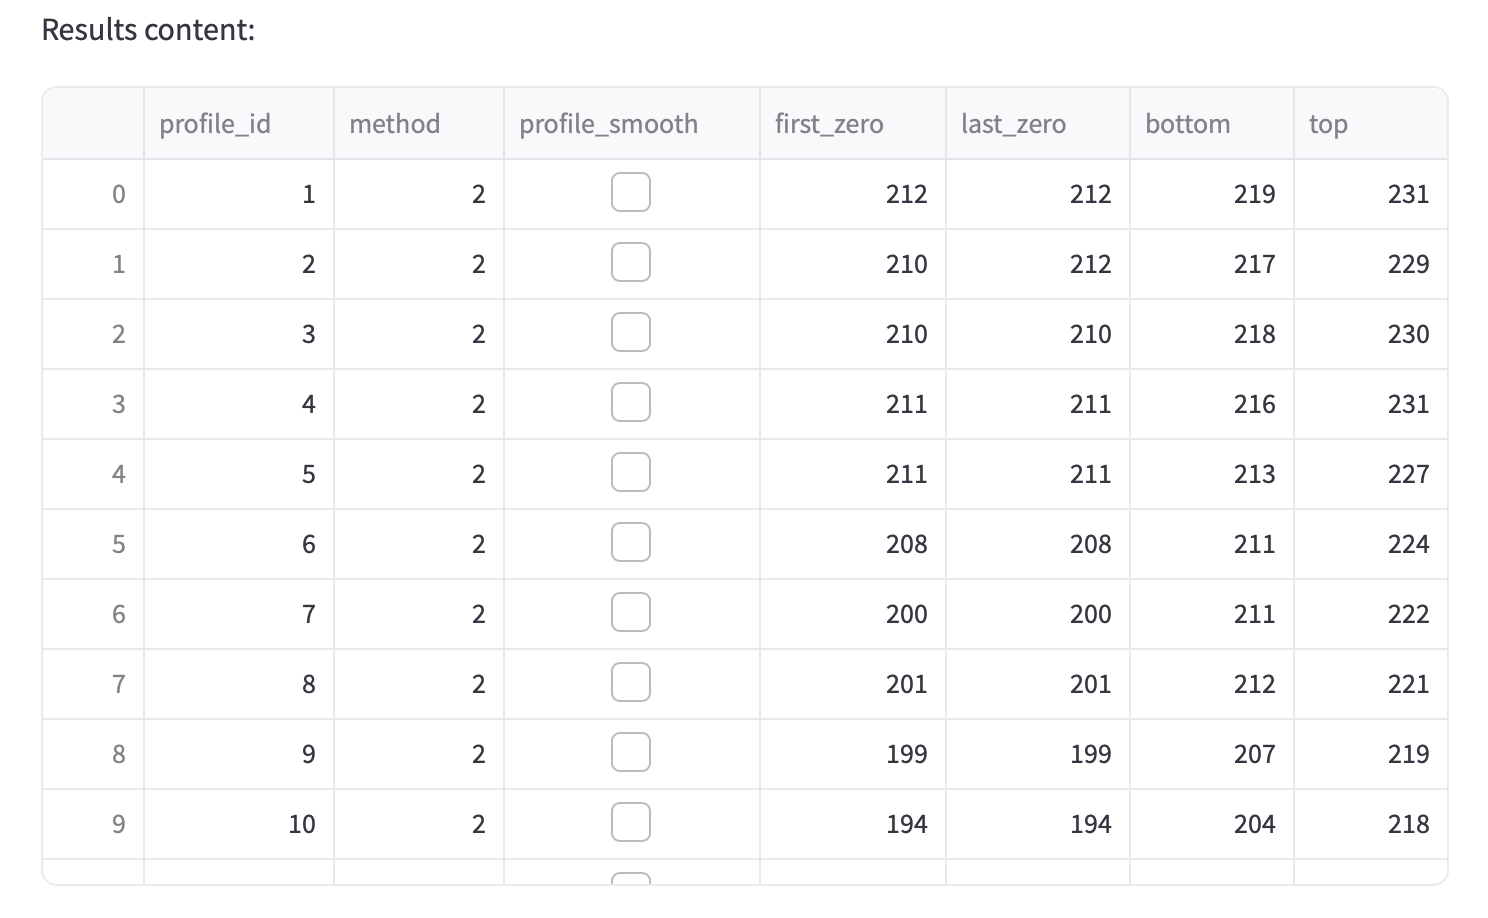Click the top column header

[x=1371, y=124]
